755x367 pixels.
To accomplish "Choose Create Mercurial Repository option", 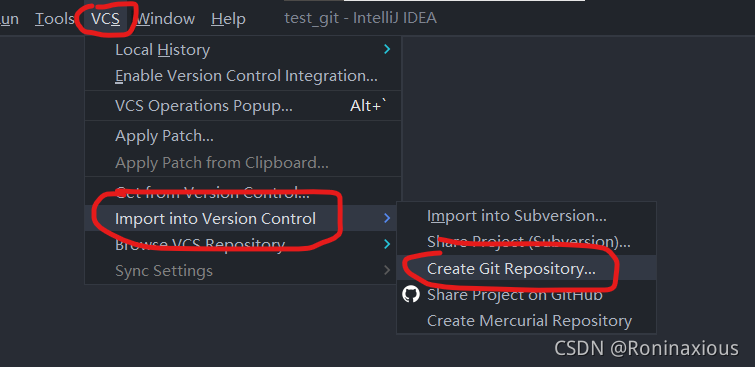I will click(x=526, y=320).
